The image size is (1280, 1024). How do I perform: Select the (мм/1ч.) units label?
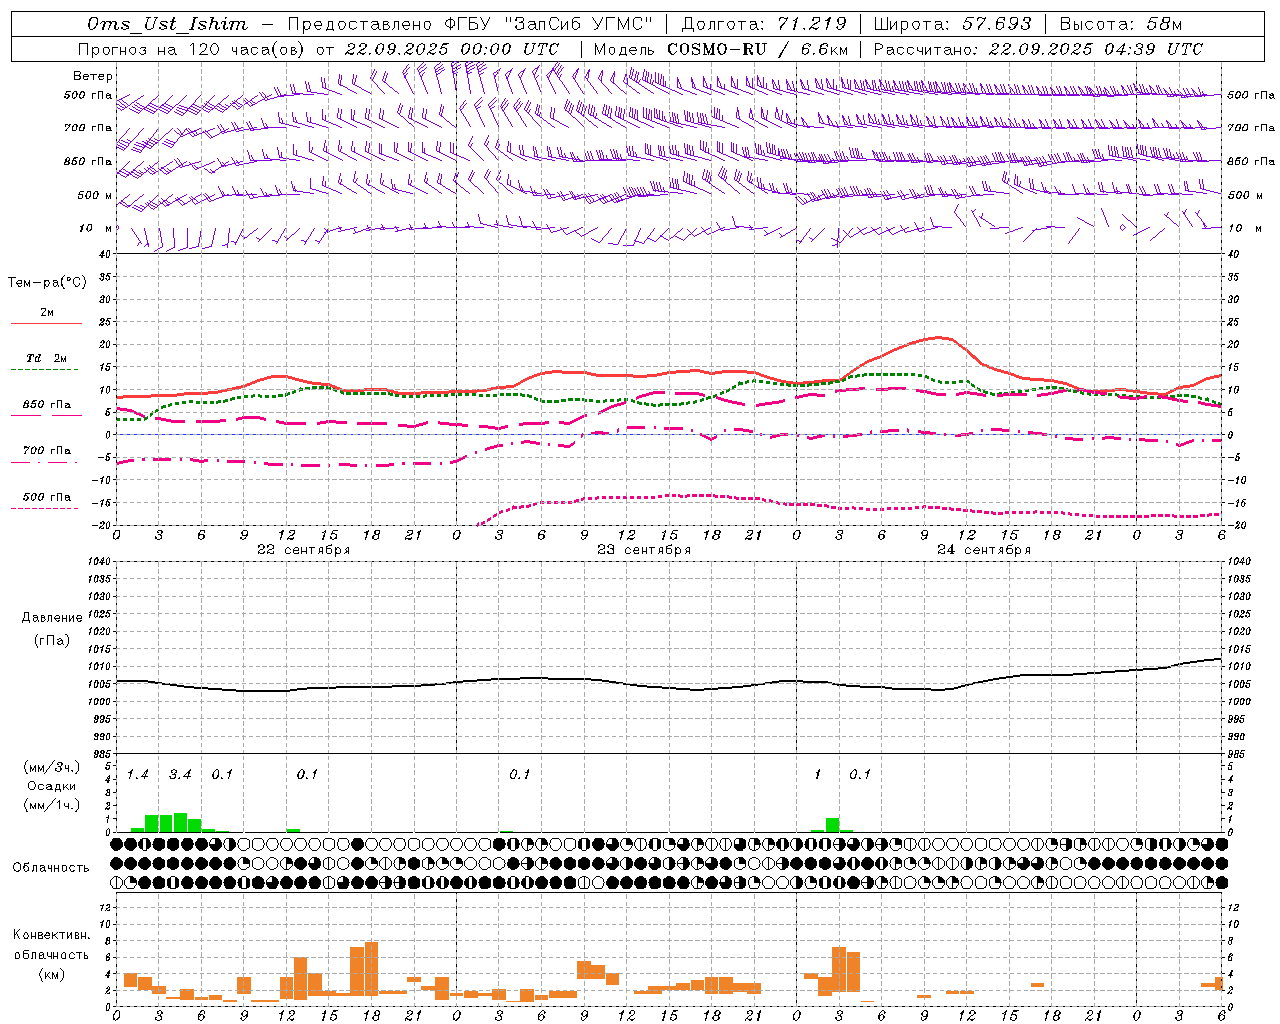(52, 805)
